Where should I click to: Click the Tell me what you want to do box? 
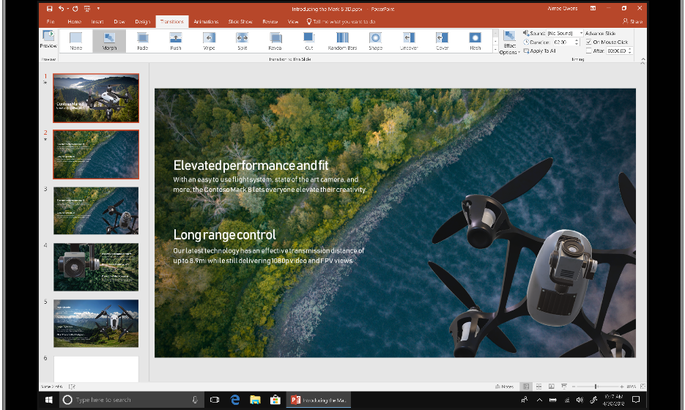tap(341, 21)
